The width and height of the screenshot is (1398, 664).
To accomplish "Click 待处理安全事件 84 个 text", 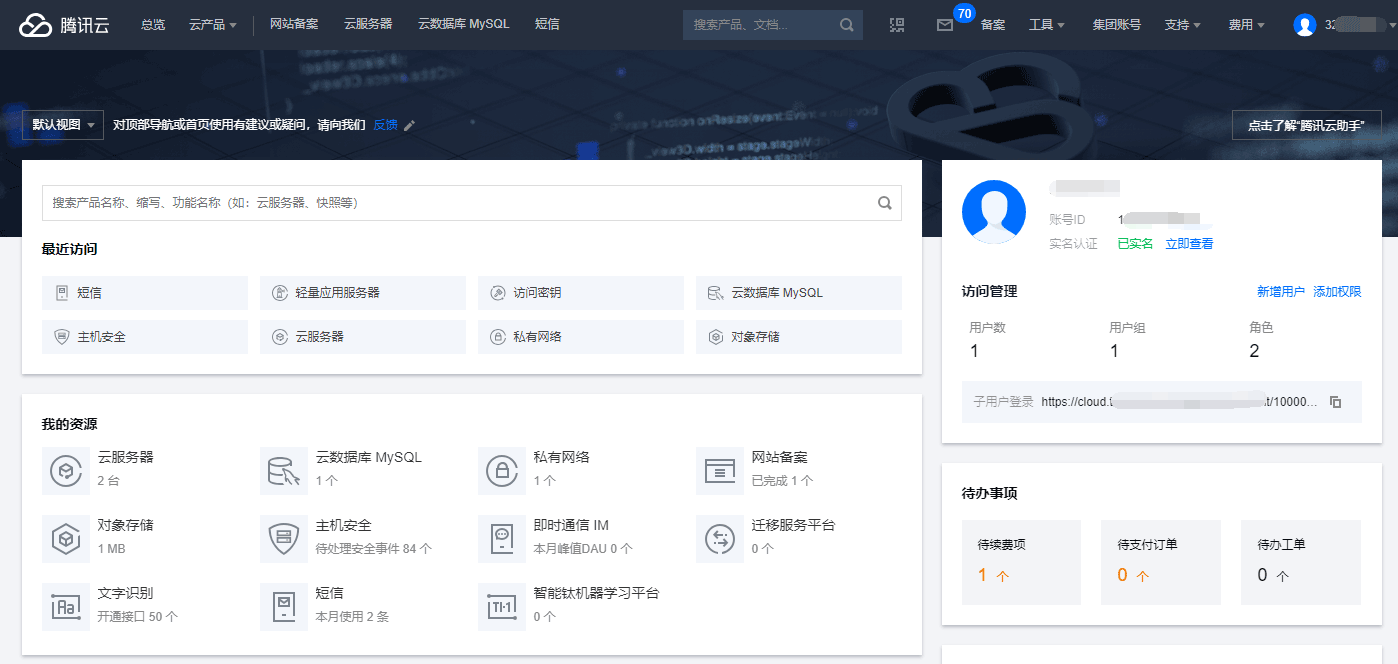I will pos(374,549).
